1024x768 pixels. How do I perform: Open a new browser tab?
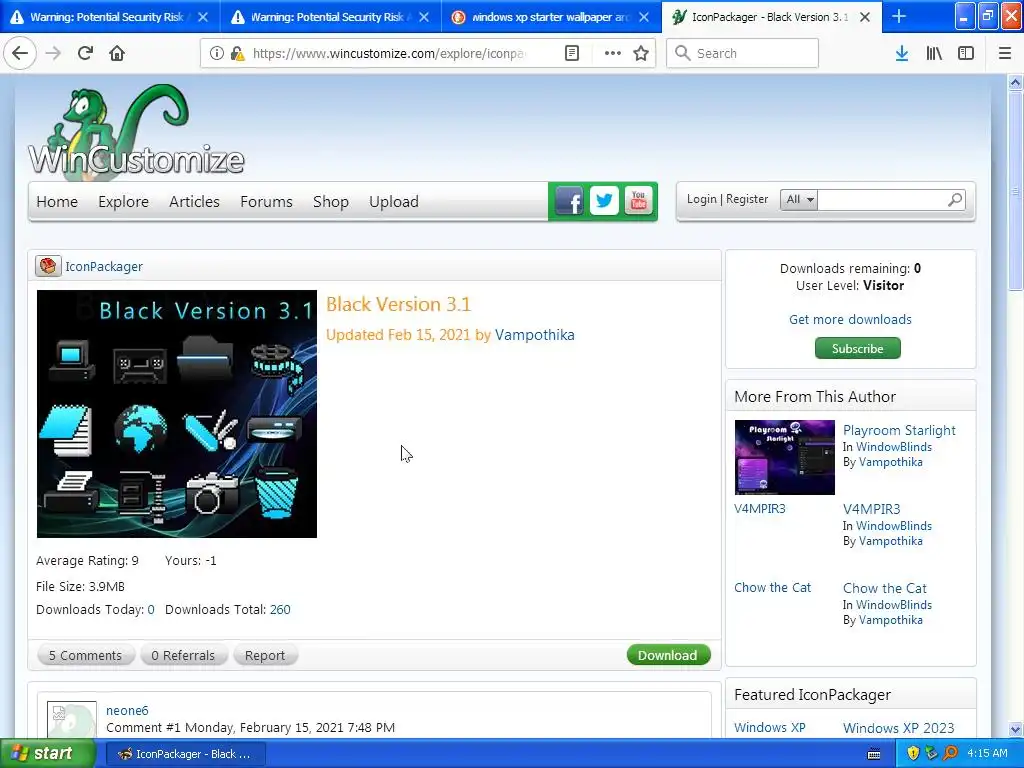point(899,16)
